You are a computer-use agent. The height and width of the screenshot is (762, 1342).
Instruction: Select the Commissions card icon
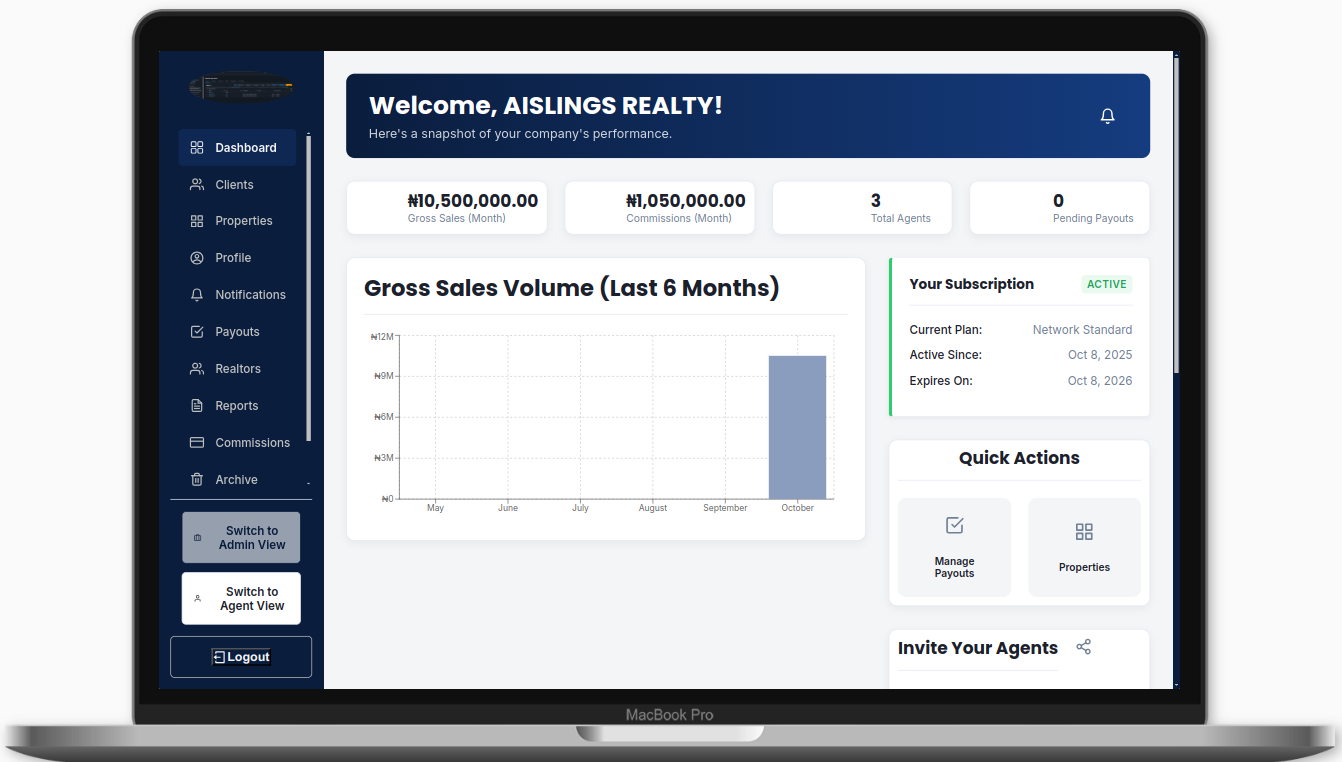(x=196, y=442)
